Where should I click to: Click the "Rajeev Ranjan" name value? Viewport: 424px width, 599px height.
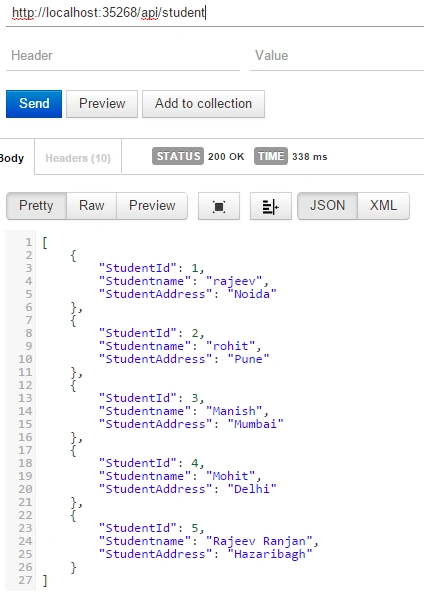click(259, 541)
